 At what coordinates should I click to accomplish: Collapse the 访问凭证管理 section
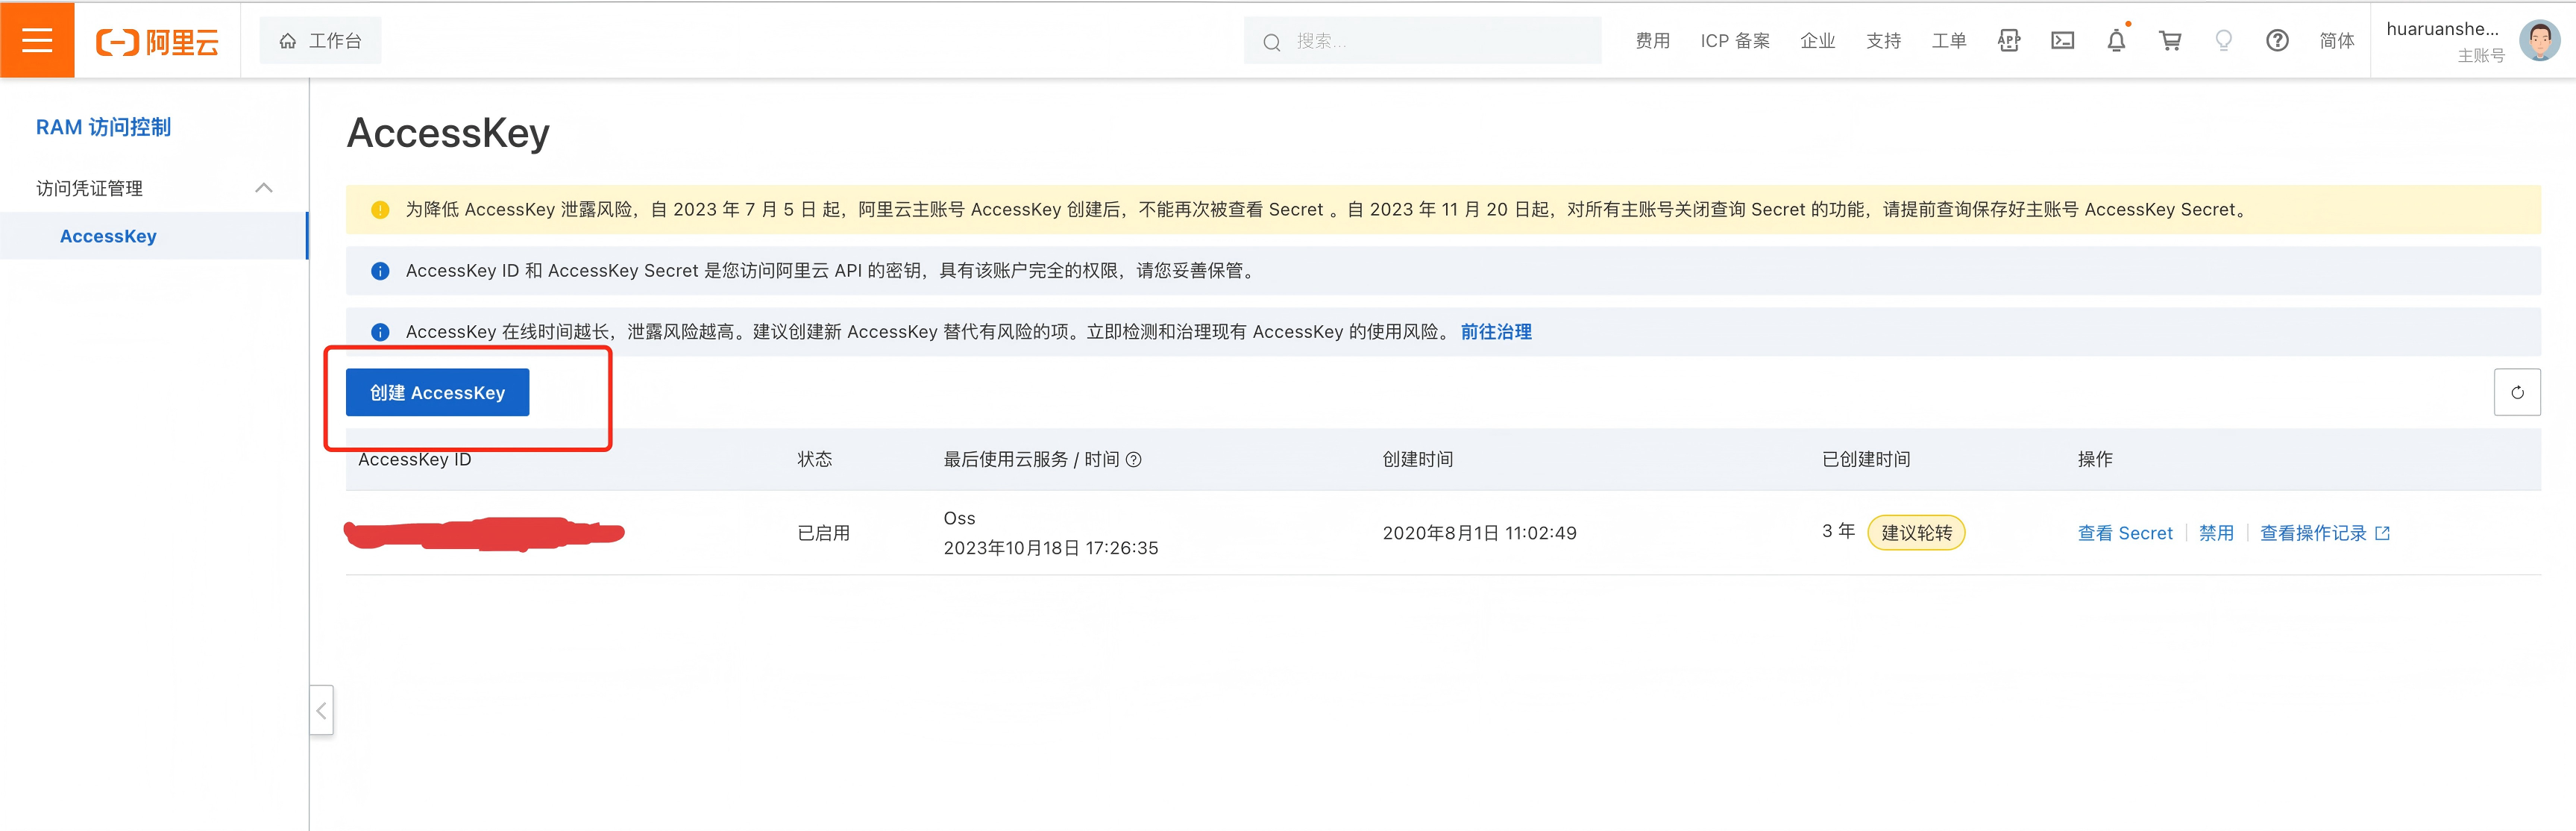[x=264, y=188]
